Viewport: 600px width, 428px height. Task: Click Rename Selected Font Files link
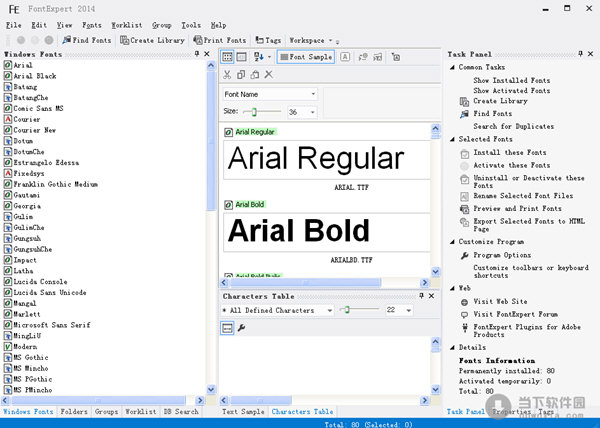pyautogui.click(x=523, y=196)
